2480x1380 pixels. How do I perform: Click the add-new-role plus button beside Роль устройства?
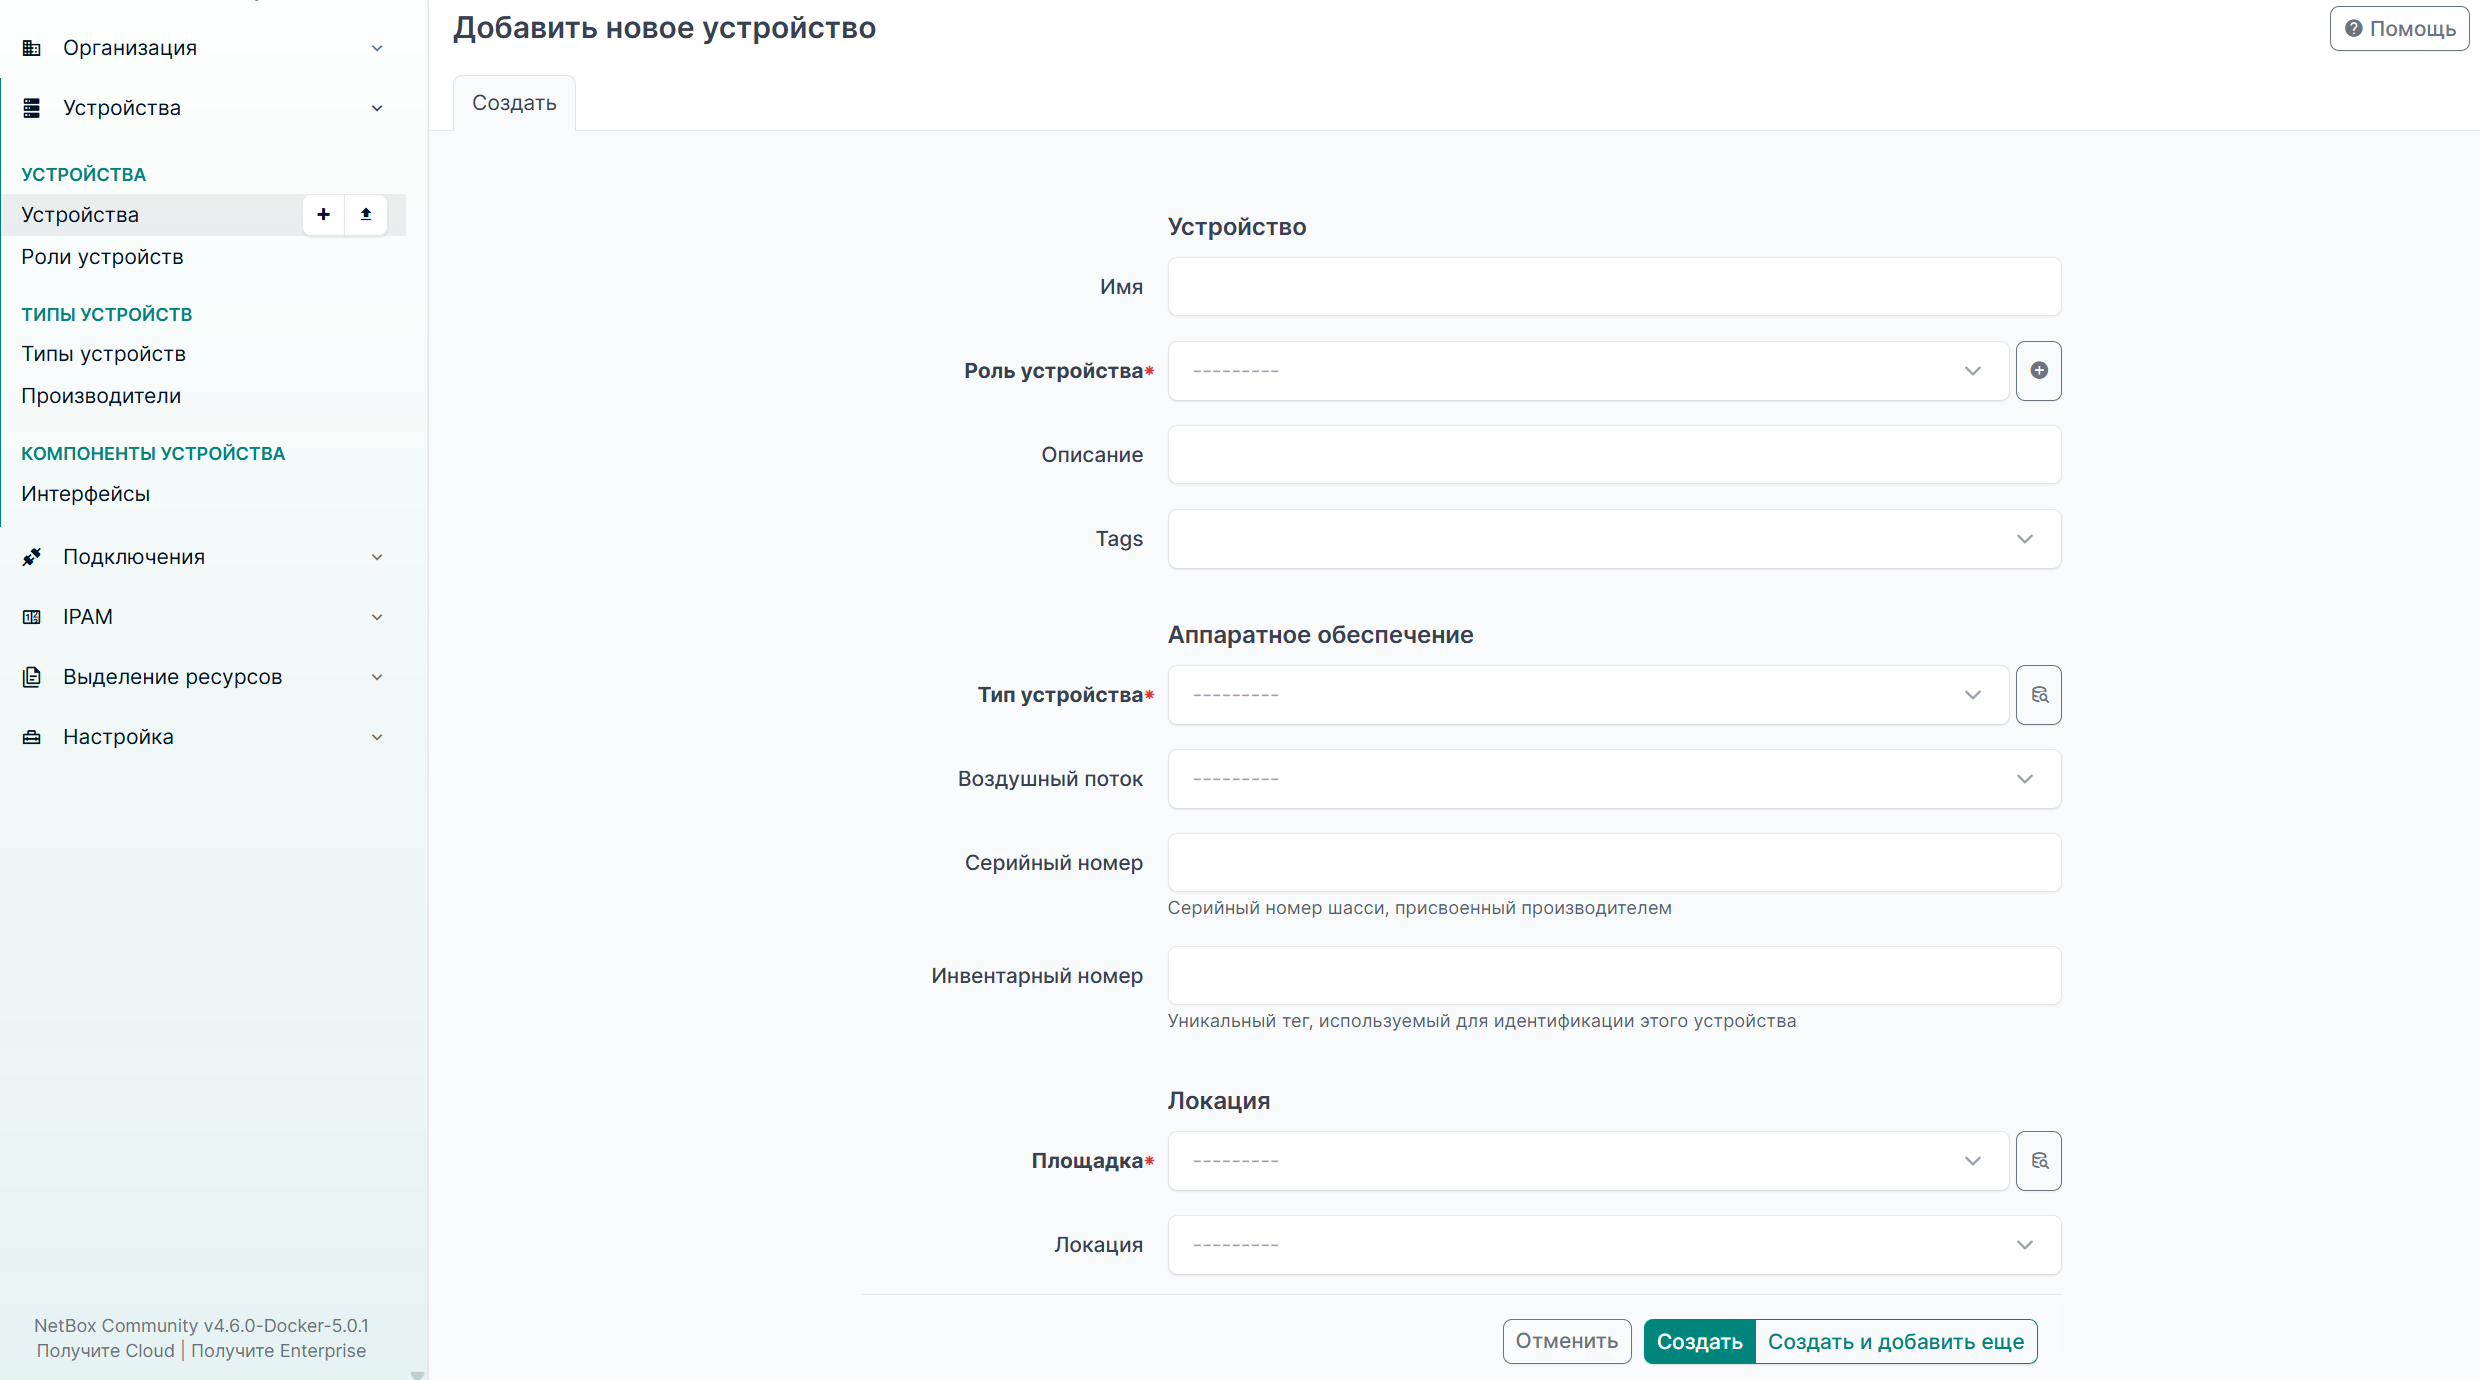2039,371
